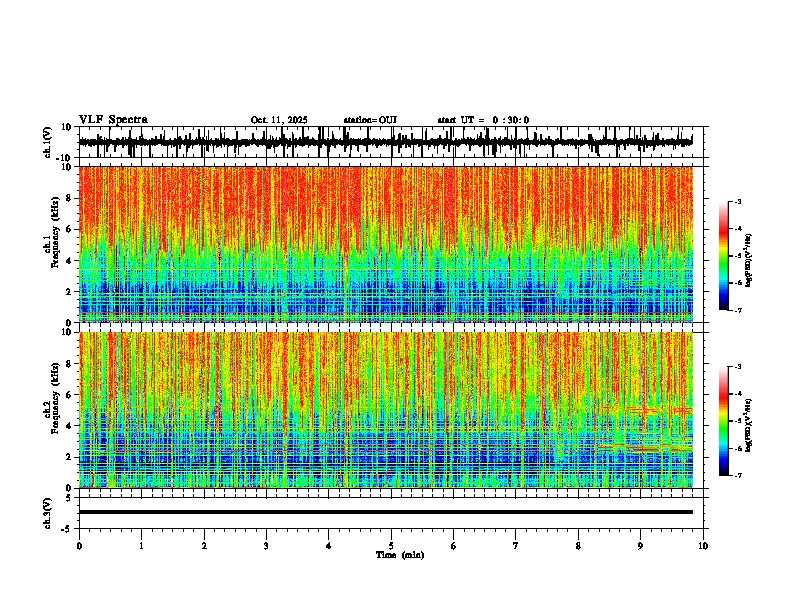The image size is (792, 612).
Task: Click the "Time (min)" axis title
Action: (x=400, y=555)
